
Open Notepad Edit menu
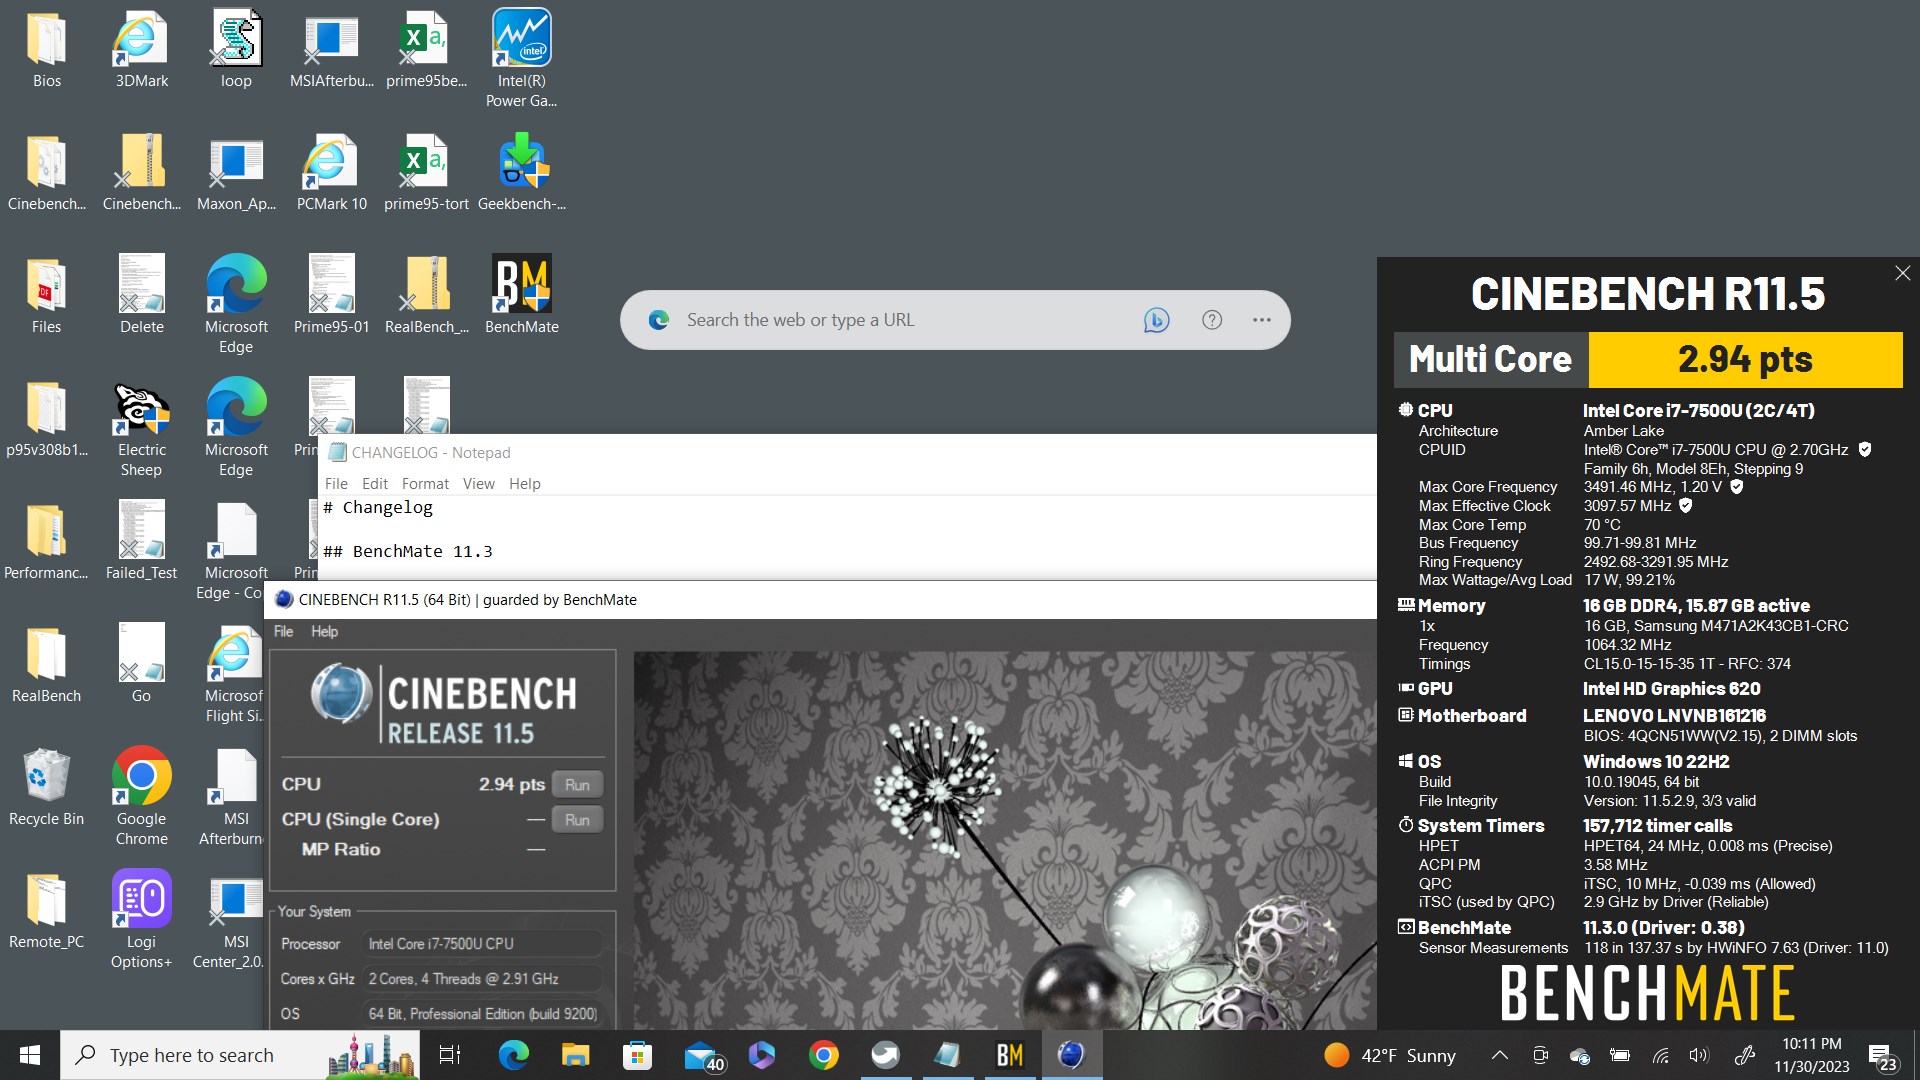pos(375,484)
